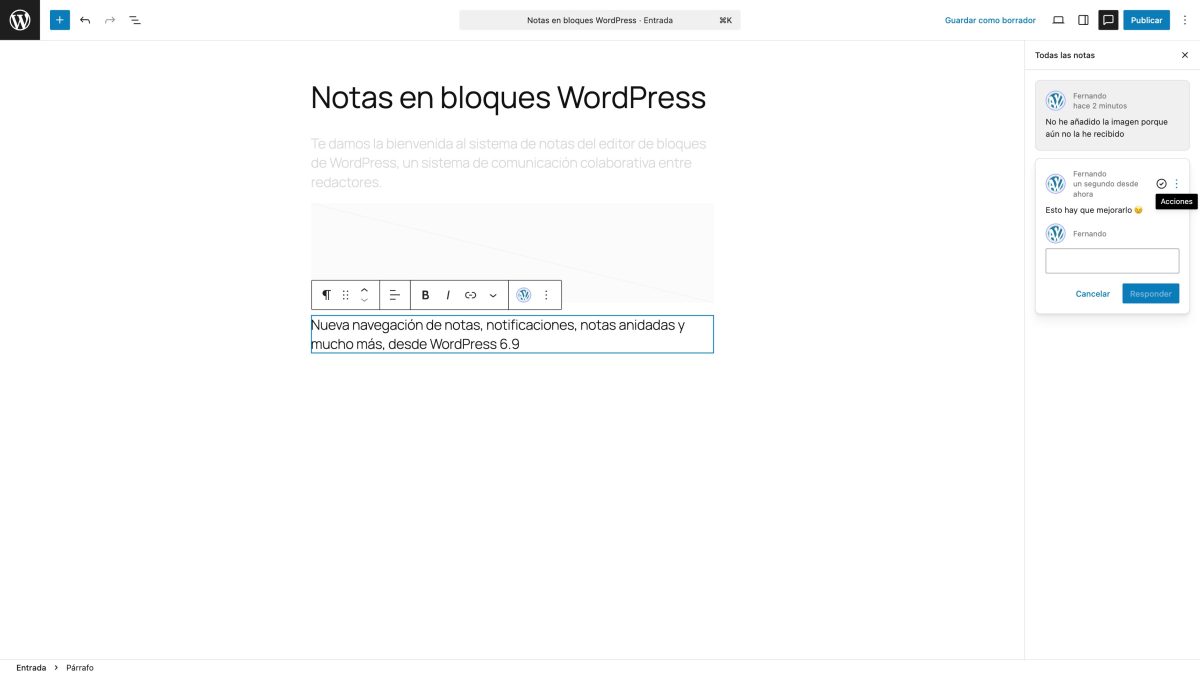The height and width of the screenshot is (675, 1200).
Task: Toggle bold formatting on the paragraph
Action: tap(425, 295)
